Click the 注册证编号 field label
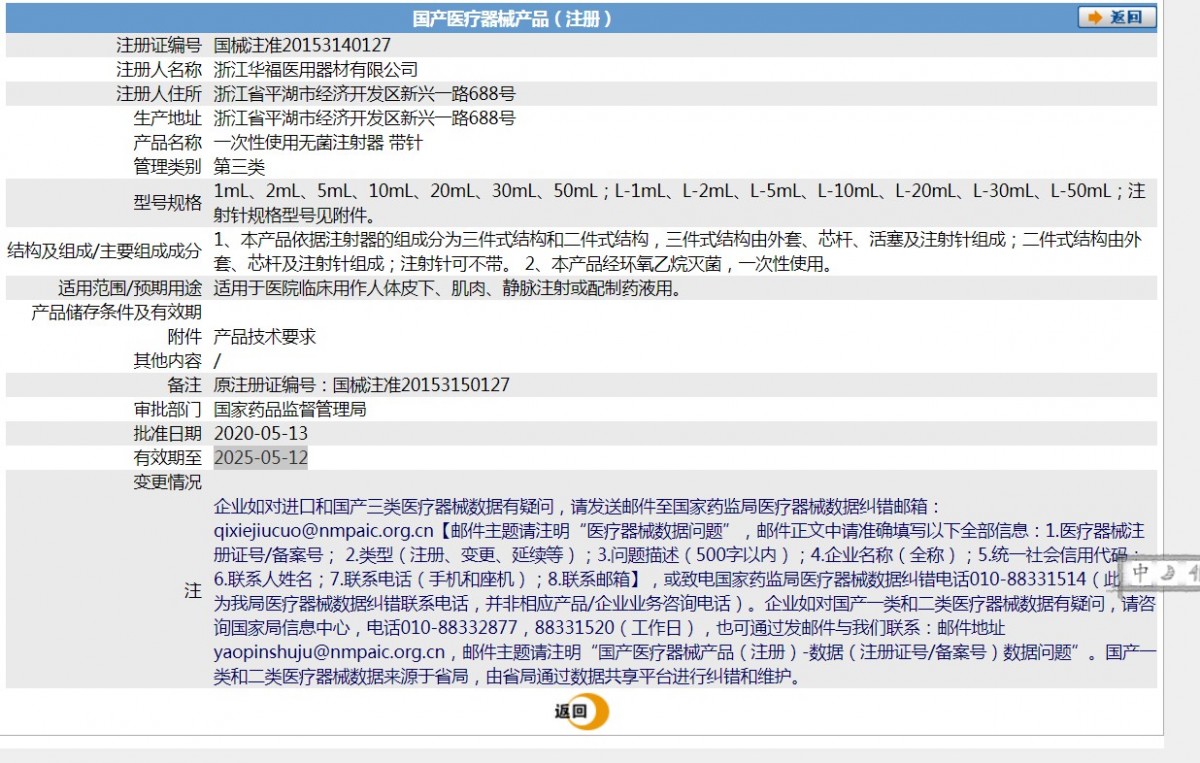This screenshot has height=763, width=1200. coord(159,45)
